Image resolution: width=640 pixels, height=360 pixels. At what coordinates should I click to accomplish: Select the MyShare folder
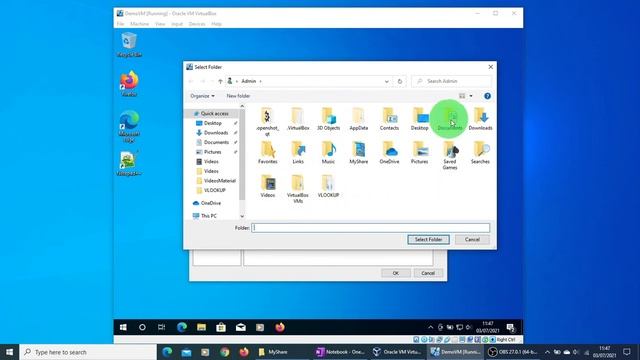pyautogui.click(x=358, y=153)
